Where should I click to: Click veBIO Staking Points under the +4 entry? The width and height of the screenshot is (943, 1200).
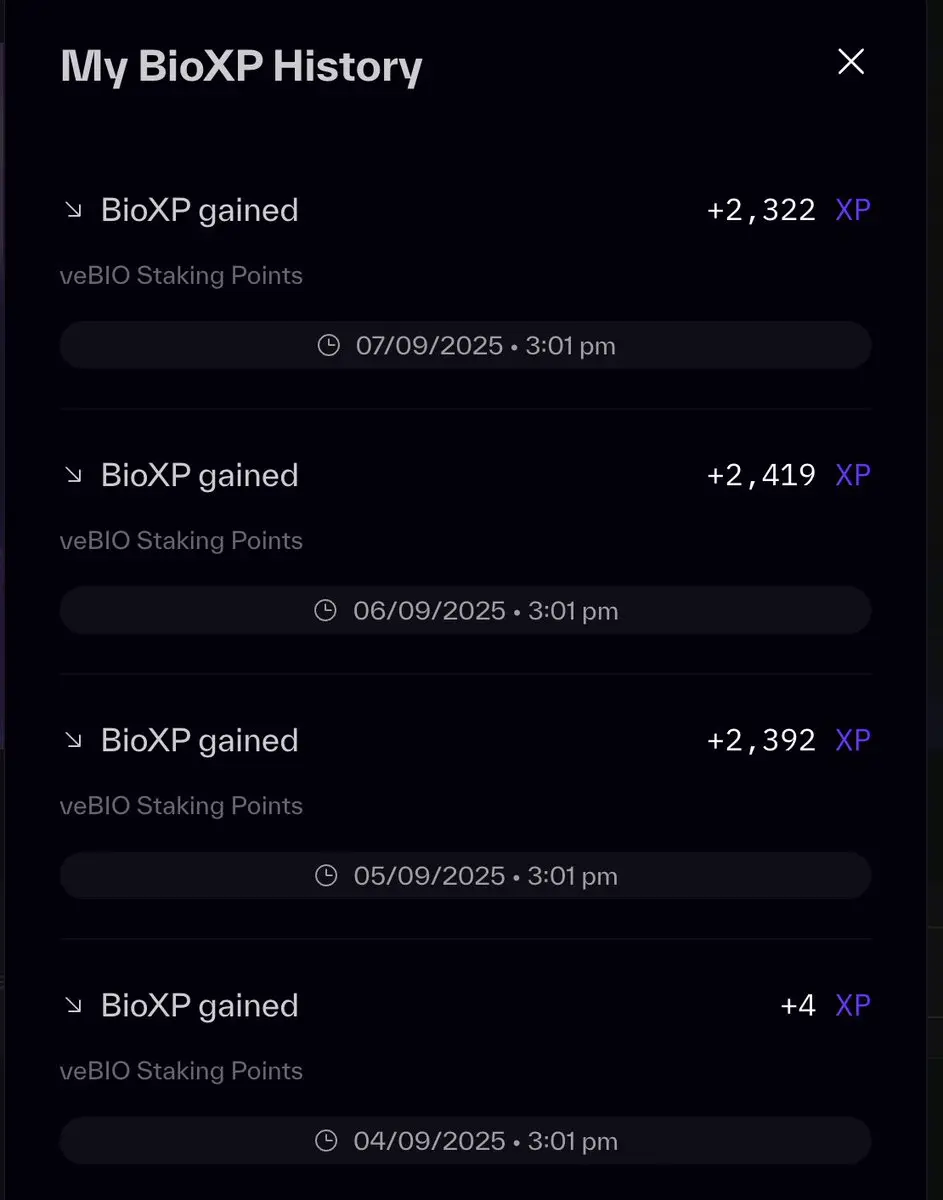(181, 1070)
